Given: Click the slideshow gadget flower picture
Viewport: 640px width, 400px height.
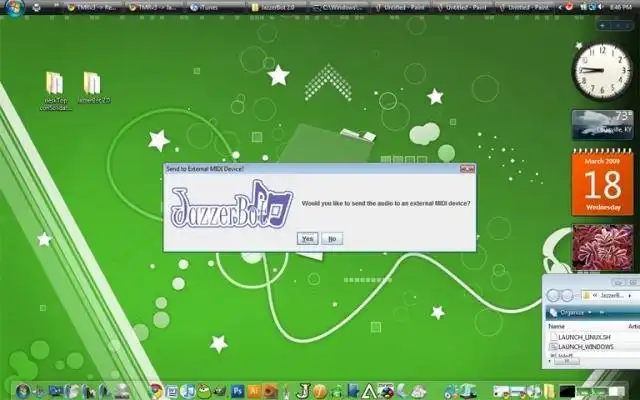Looking at the screenshot, I should coord(602,247).
